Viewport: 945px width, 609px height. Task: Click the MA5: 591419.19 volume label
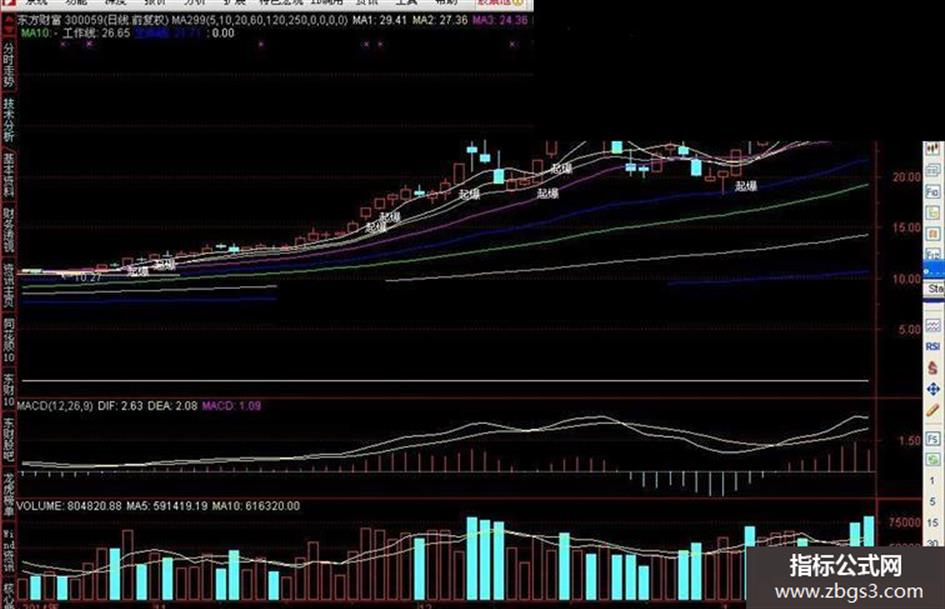pos(167,506)
